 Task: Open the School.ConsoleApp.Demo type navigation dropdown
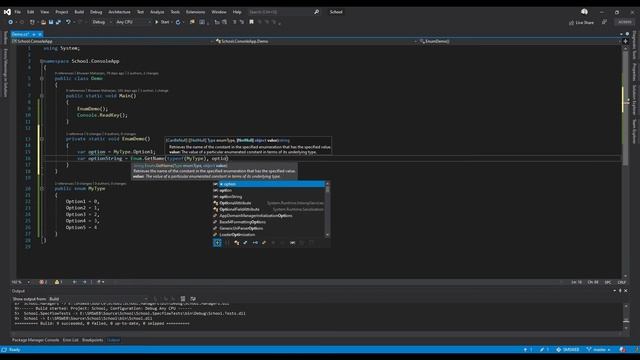coord(316,41)
